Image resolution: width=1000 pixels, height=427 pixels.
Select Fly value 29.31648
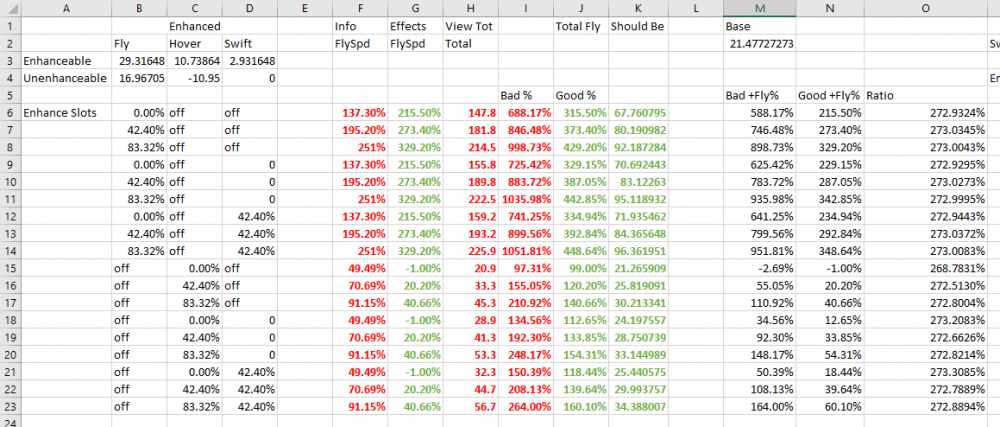139,61
